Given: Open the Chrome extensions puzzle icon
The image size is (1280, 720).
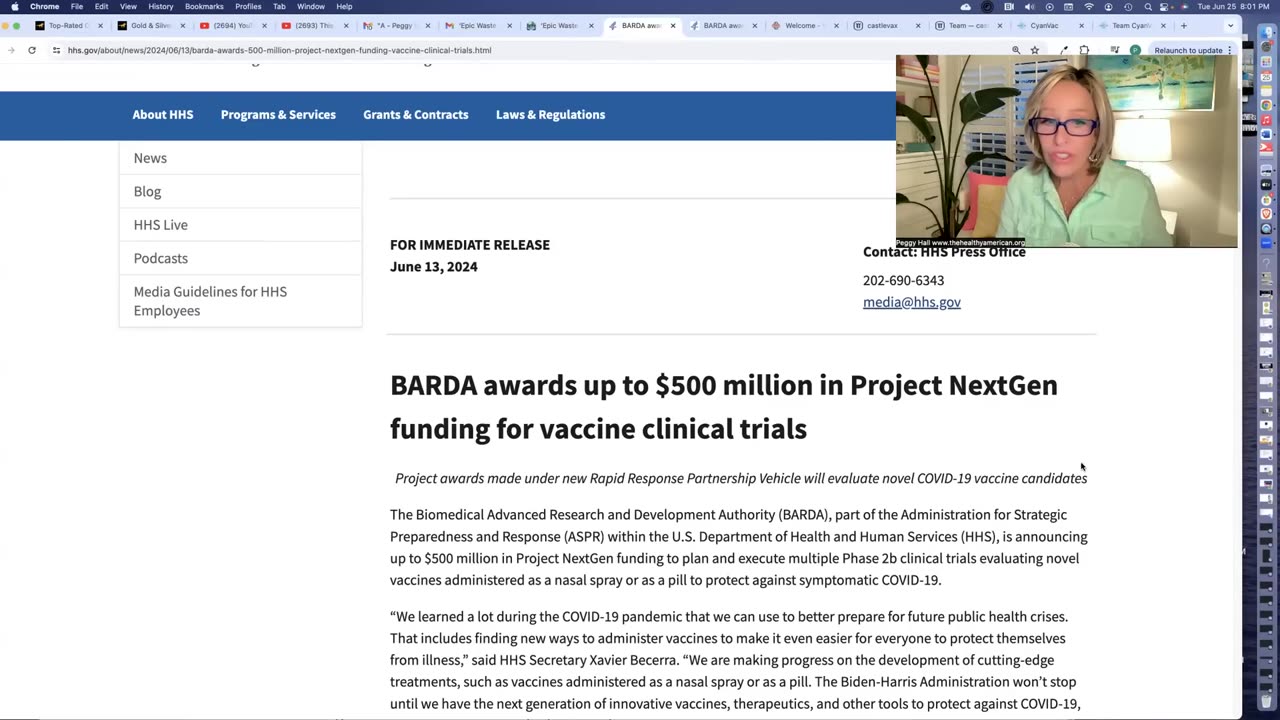Looking at the screenshot, I should 1084,50.
